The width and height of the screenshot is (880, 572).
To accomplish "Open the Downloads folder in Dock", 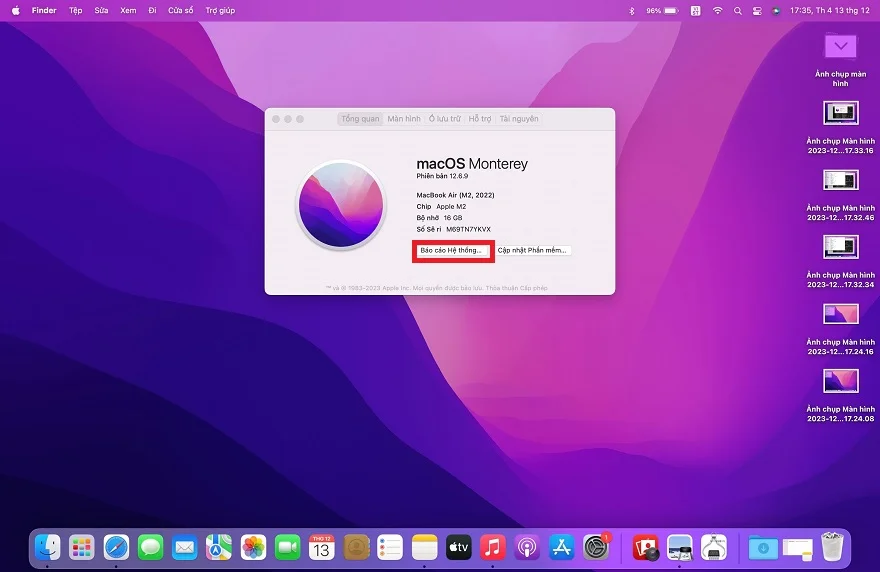I will 763,547.
